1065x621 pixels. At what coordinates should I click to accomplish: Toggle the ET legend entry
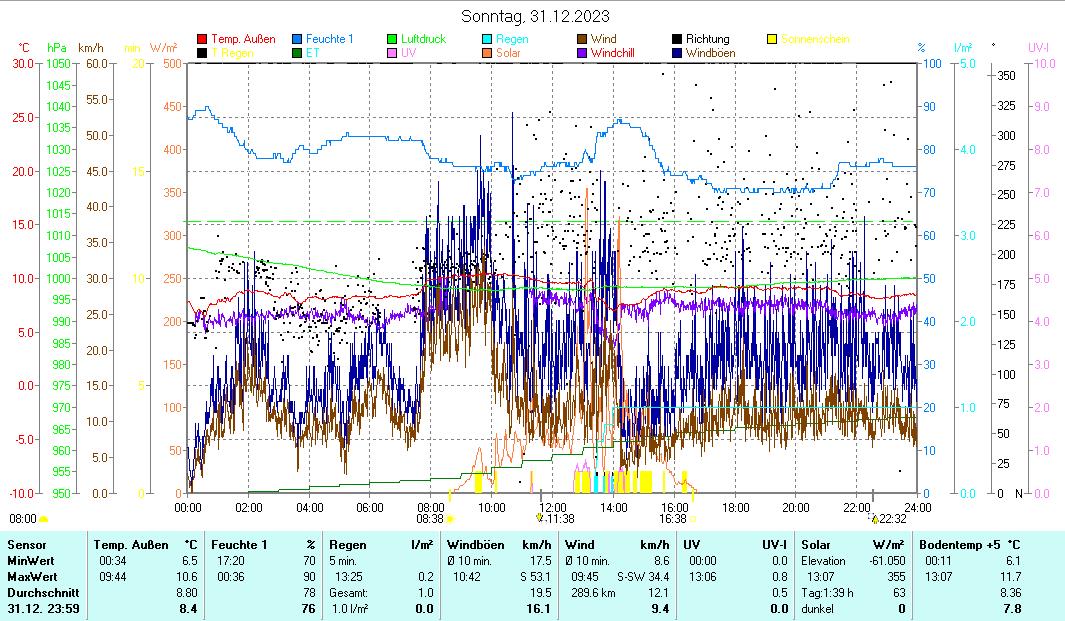pos(312,53)
